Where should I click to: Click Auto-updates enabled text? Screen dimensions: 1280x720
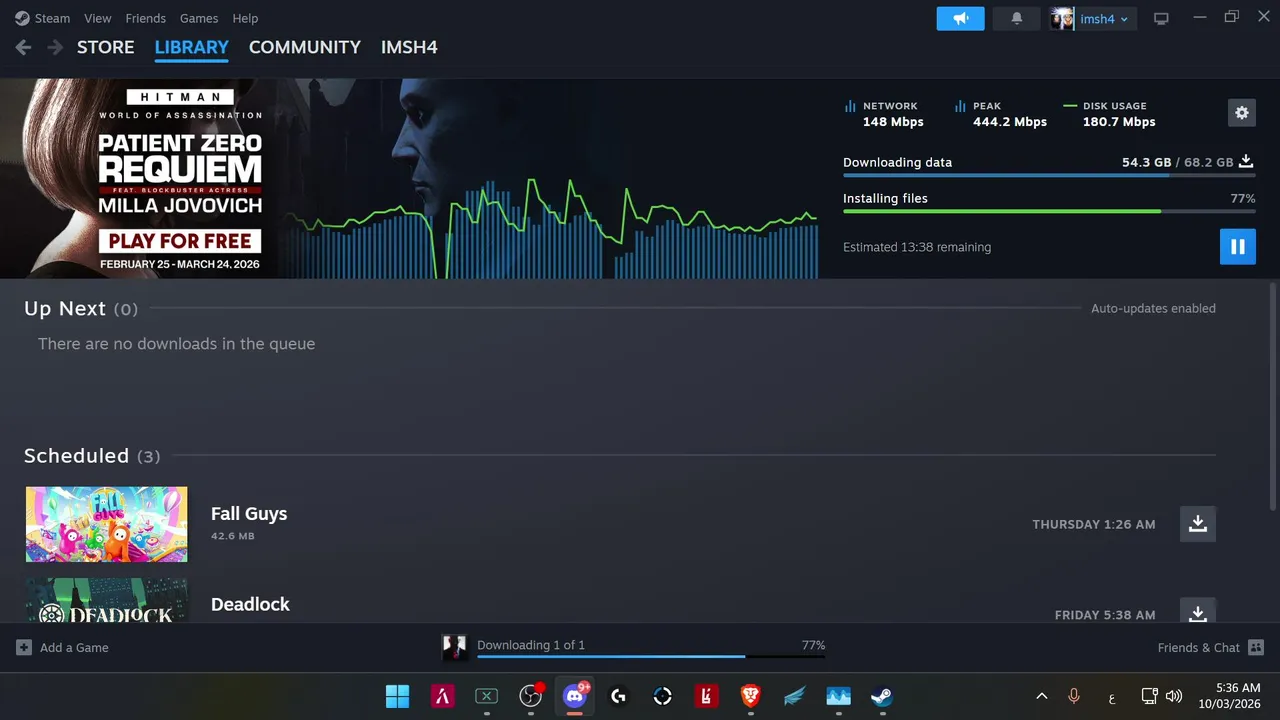(x=1153, y=308)
